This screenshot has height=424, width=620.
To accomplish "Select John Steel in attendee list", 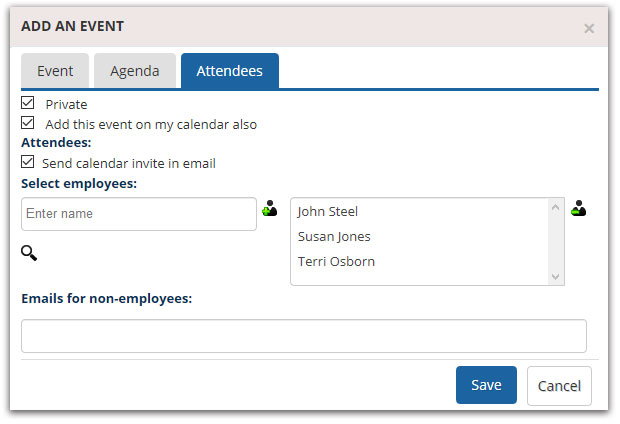I will (328, 212).
